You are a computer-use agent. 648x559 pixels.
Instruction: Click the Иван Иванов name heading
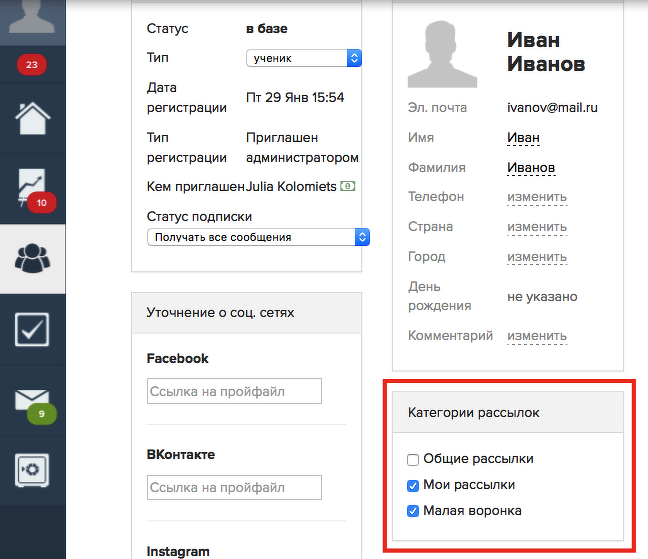[x=546, y=52]
